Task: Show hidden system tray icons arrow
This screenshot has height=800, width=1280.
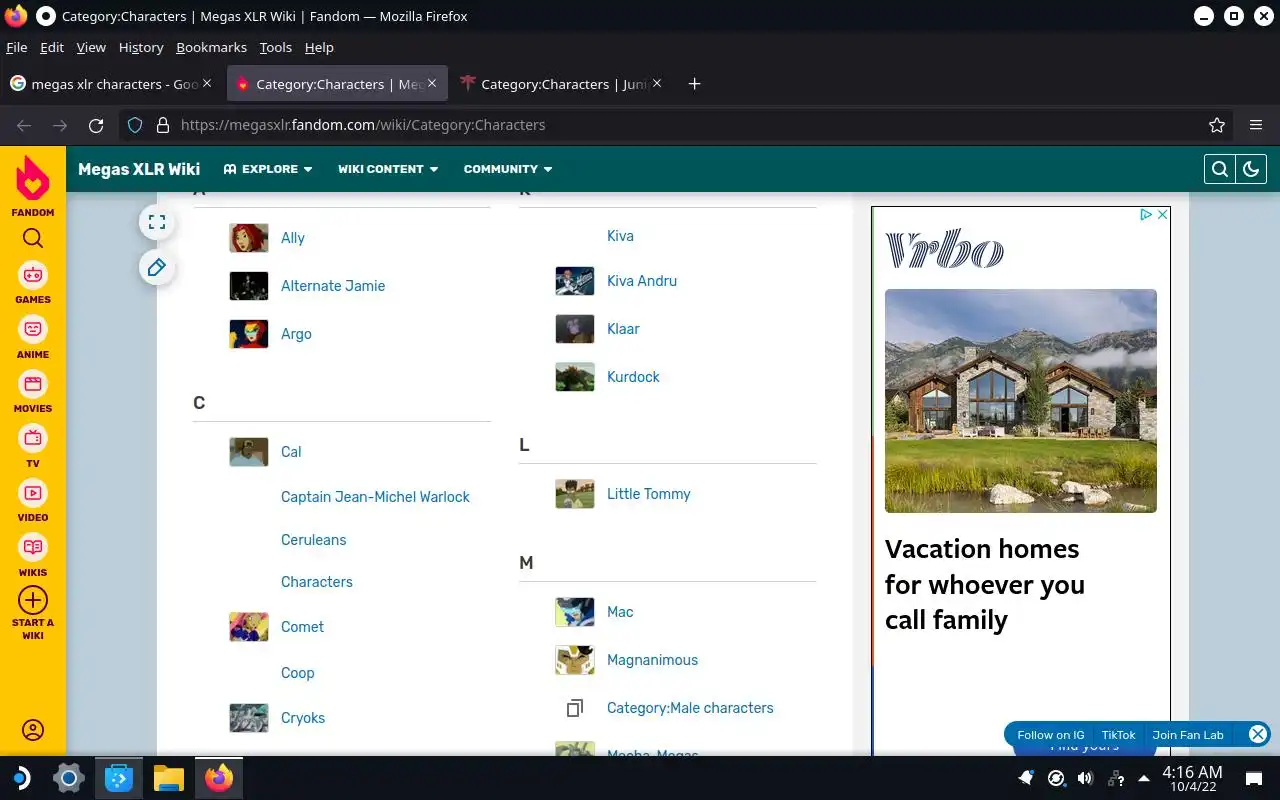Action: [x=1143, y=778]
